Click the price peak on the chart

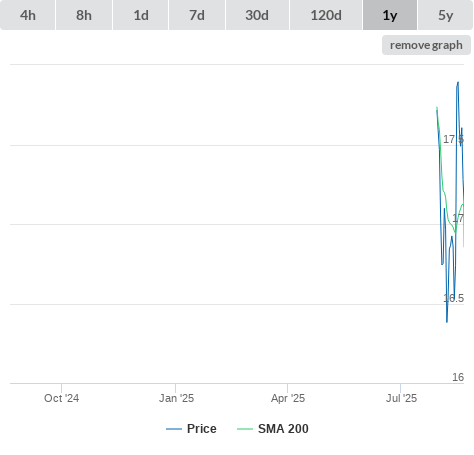[x=458, y=83]
